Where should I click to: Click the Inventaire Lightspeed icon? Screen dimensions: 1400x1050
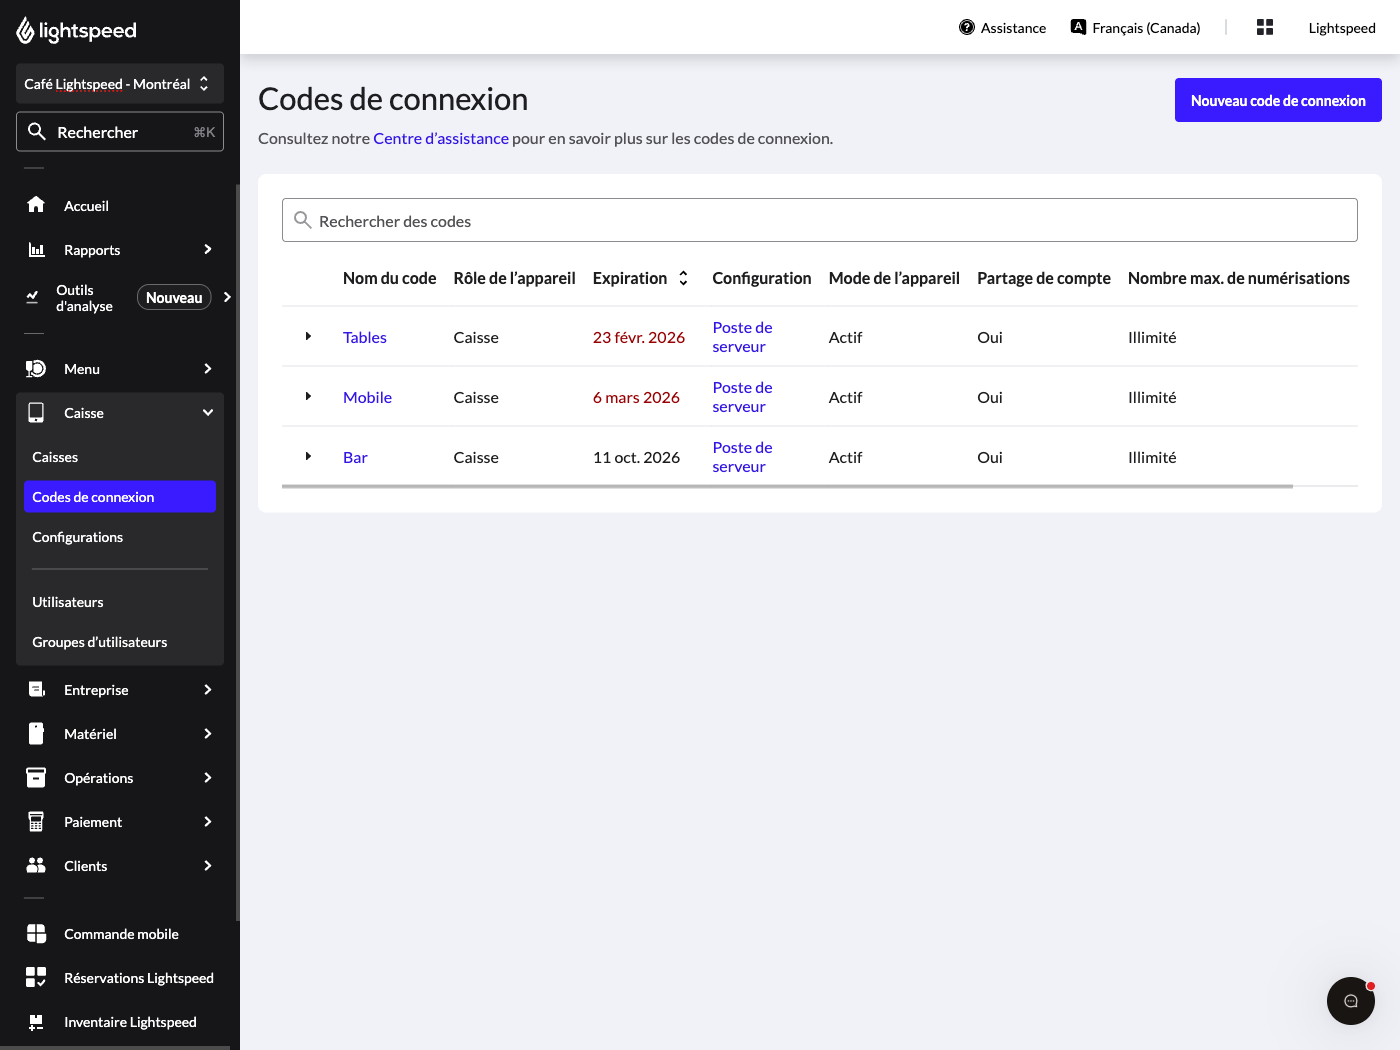pos(36,1022)
